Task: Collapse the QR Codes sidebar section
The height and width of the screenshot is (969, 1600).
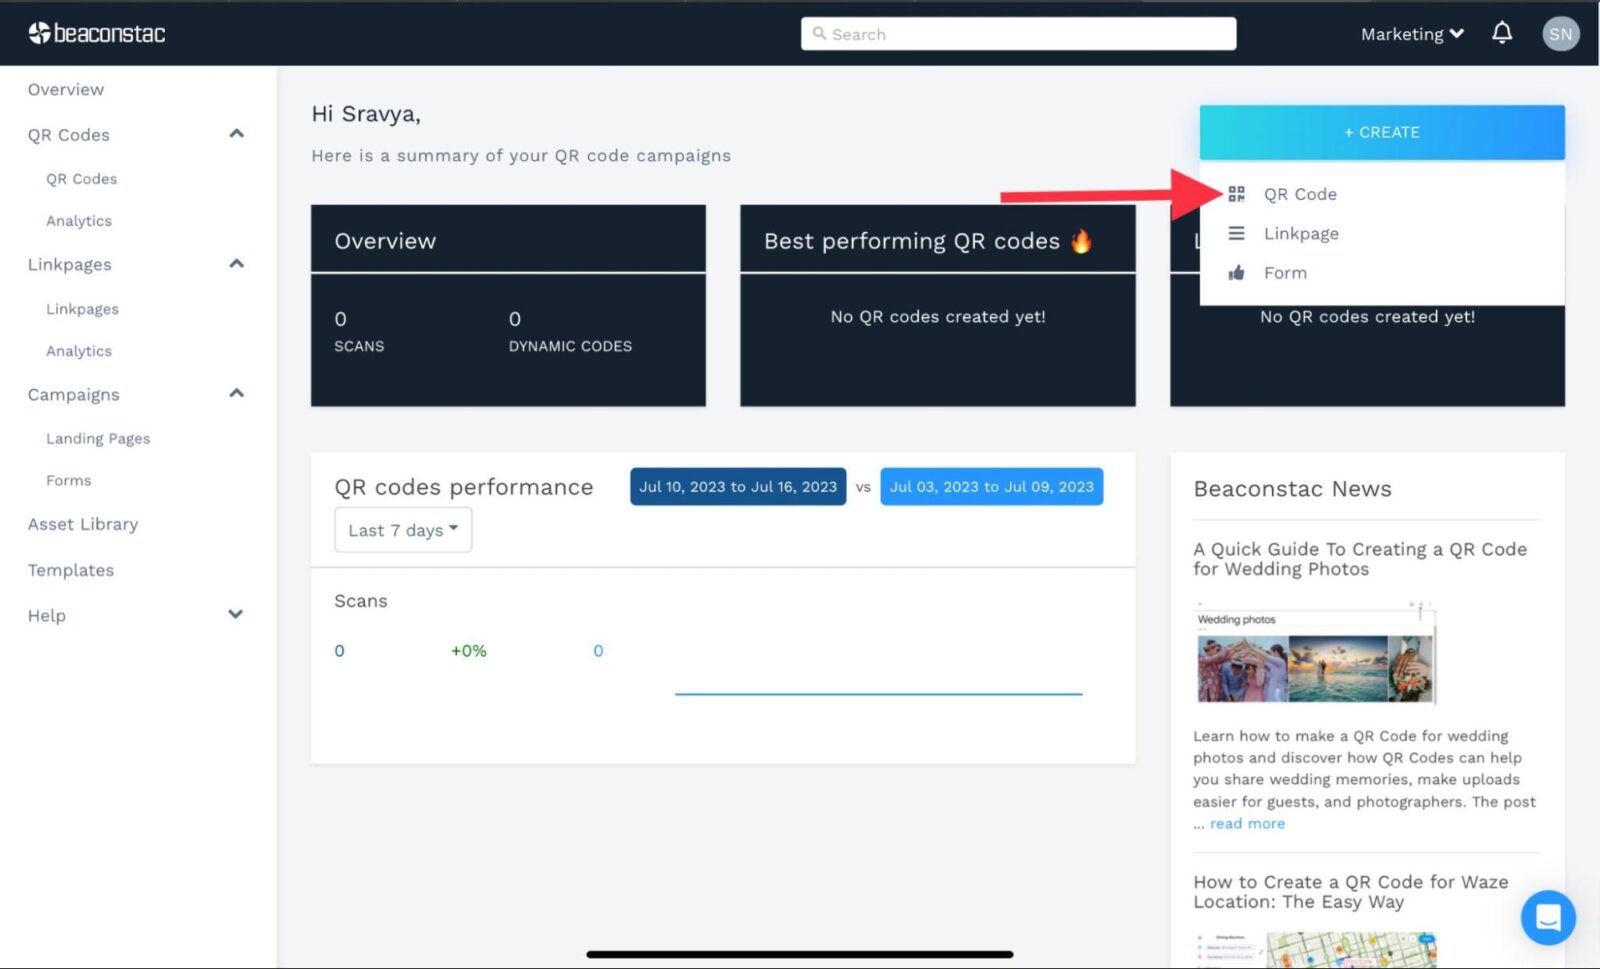Action: [236, 134]
